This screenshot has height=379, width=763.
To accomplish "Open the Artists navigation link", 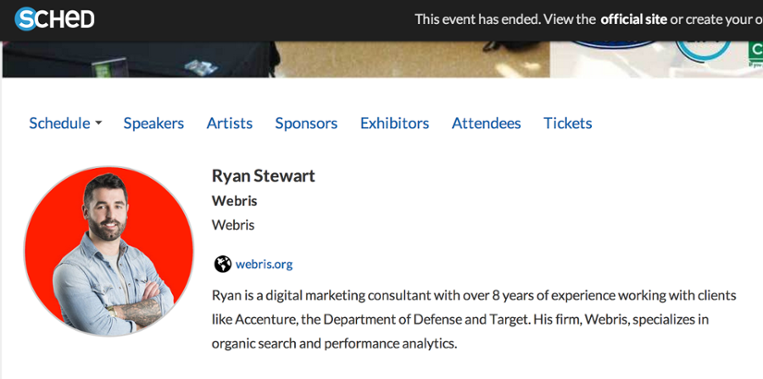I will pos(230,123).
